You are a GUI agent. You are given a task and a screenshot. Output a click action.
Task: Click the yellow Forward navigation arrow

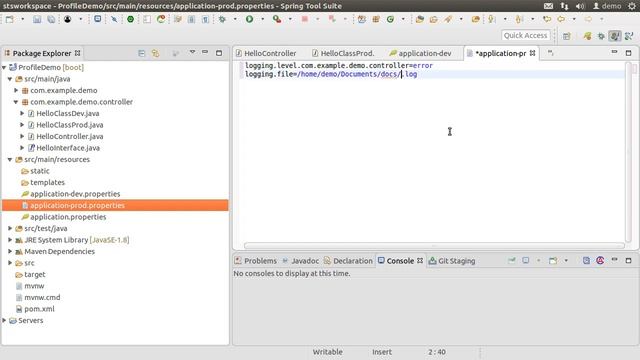pyautogui.click(x=588, y=19)
